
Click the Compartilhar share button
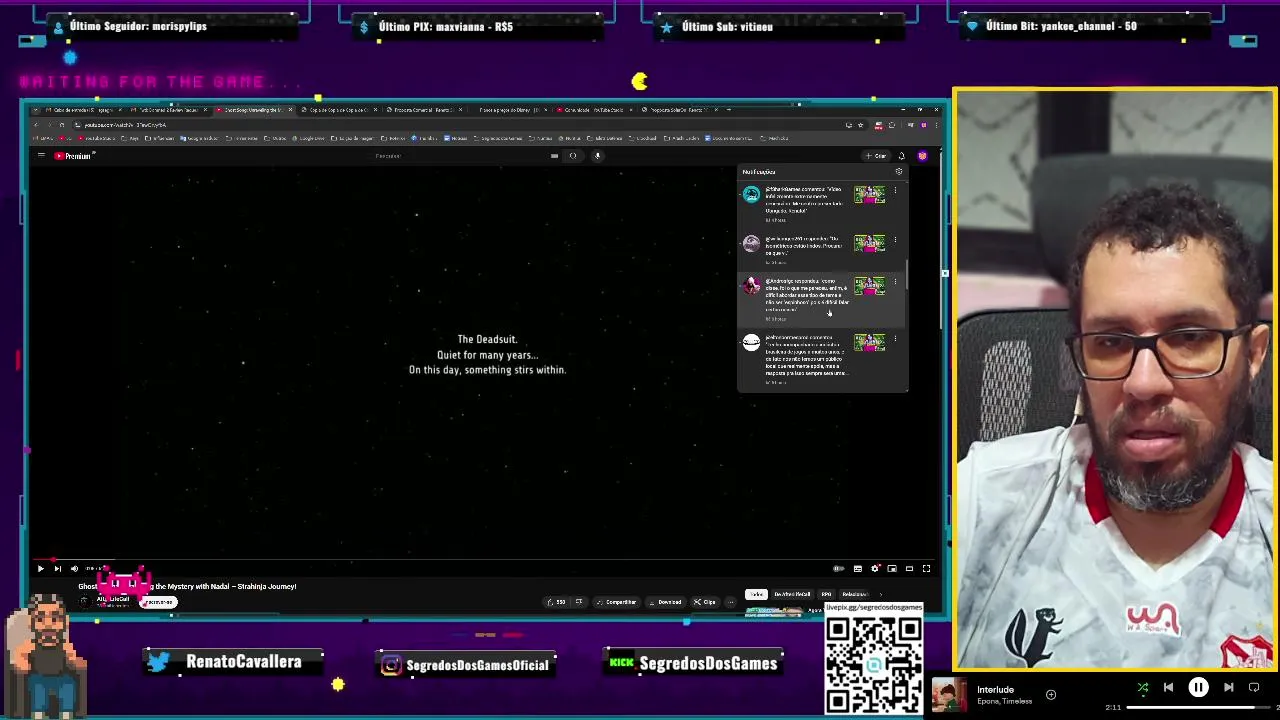[616, 602]
